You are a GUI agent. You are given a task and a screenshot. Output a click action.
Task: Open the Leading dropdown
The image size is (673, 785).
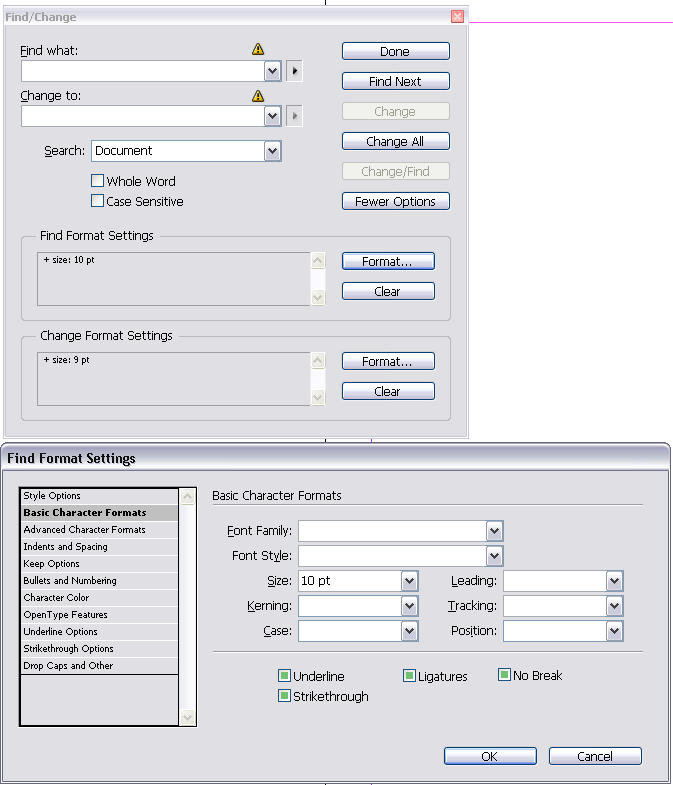[614, 581]
